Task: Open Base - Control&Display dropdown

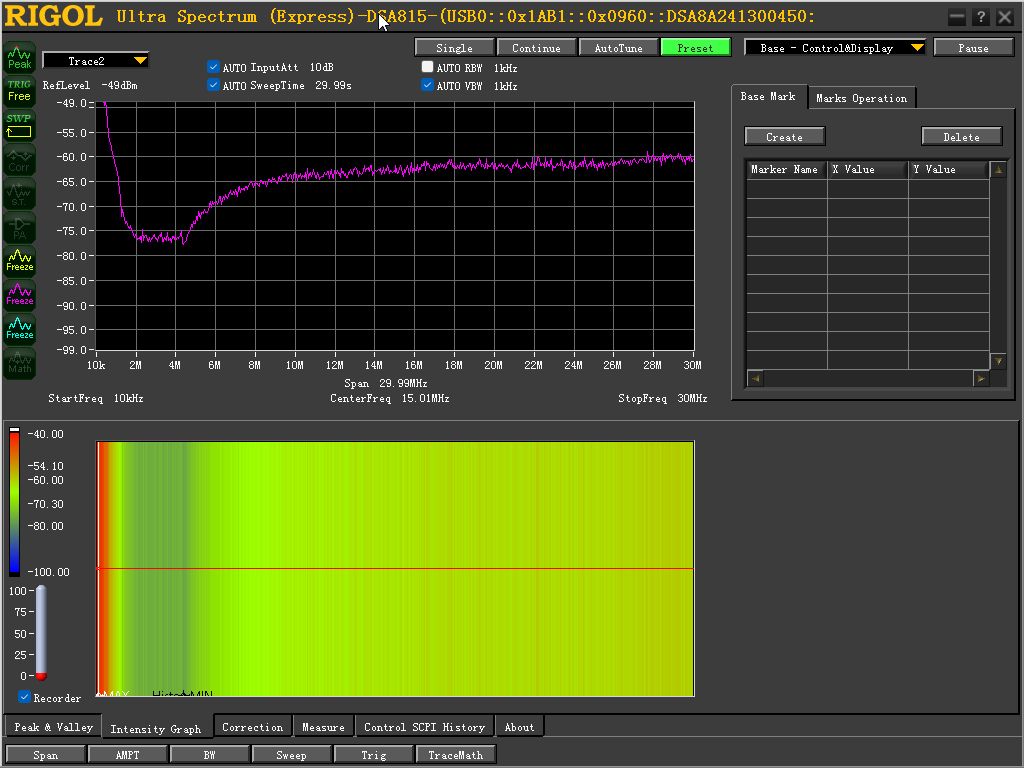Action: pyautogui.click(x=835, y=48)
